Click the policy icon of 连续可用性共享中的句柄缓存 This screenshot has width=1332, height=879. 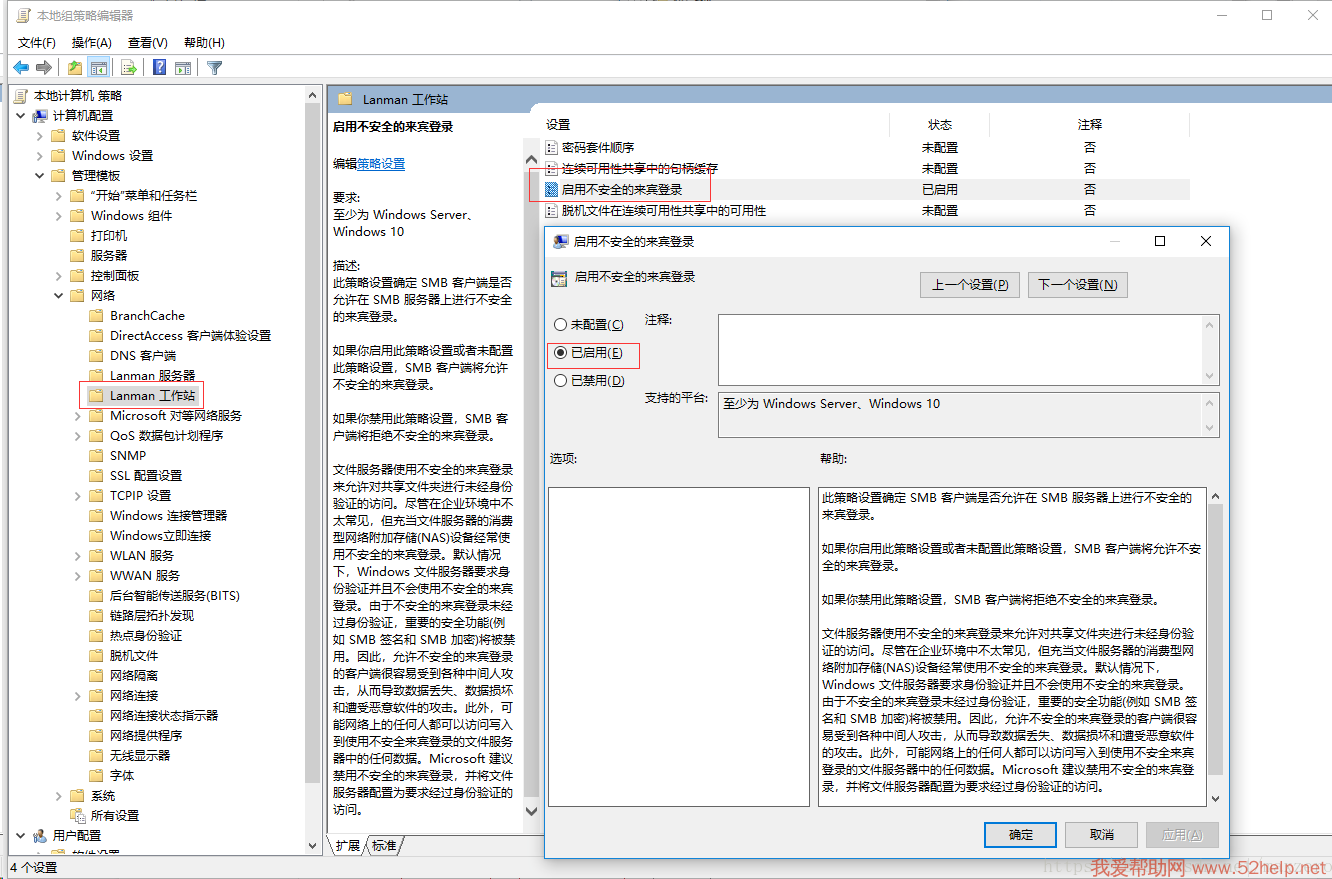(x=551, y=168)
